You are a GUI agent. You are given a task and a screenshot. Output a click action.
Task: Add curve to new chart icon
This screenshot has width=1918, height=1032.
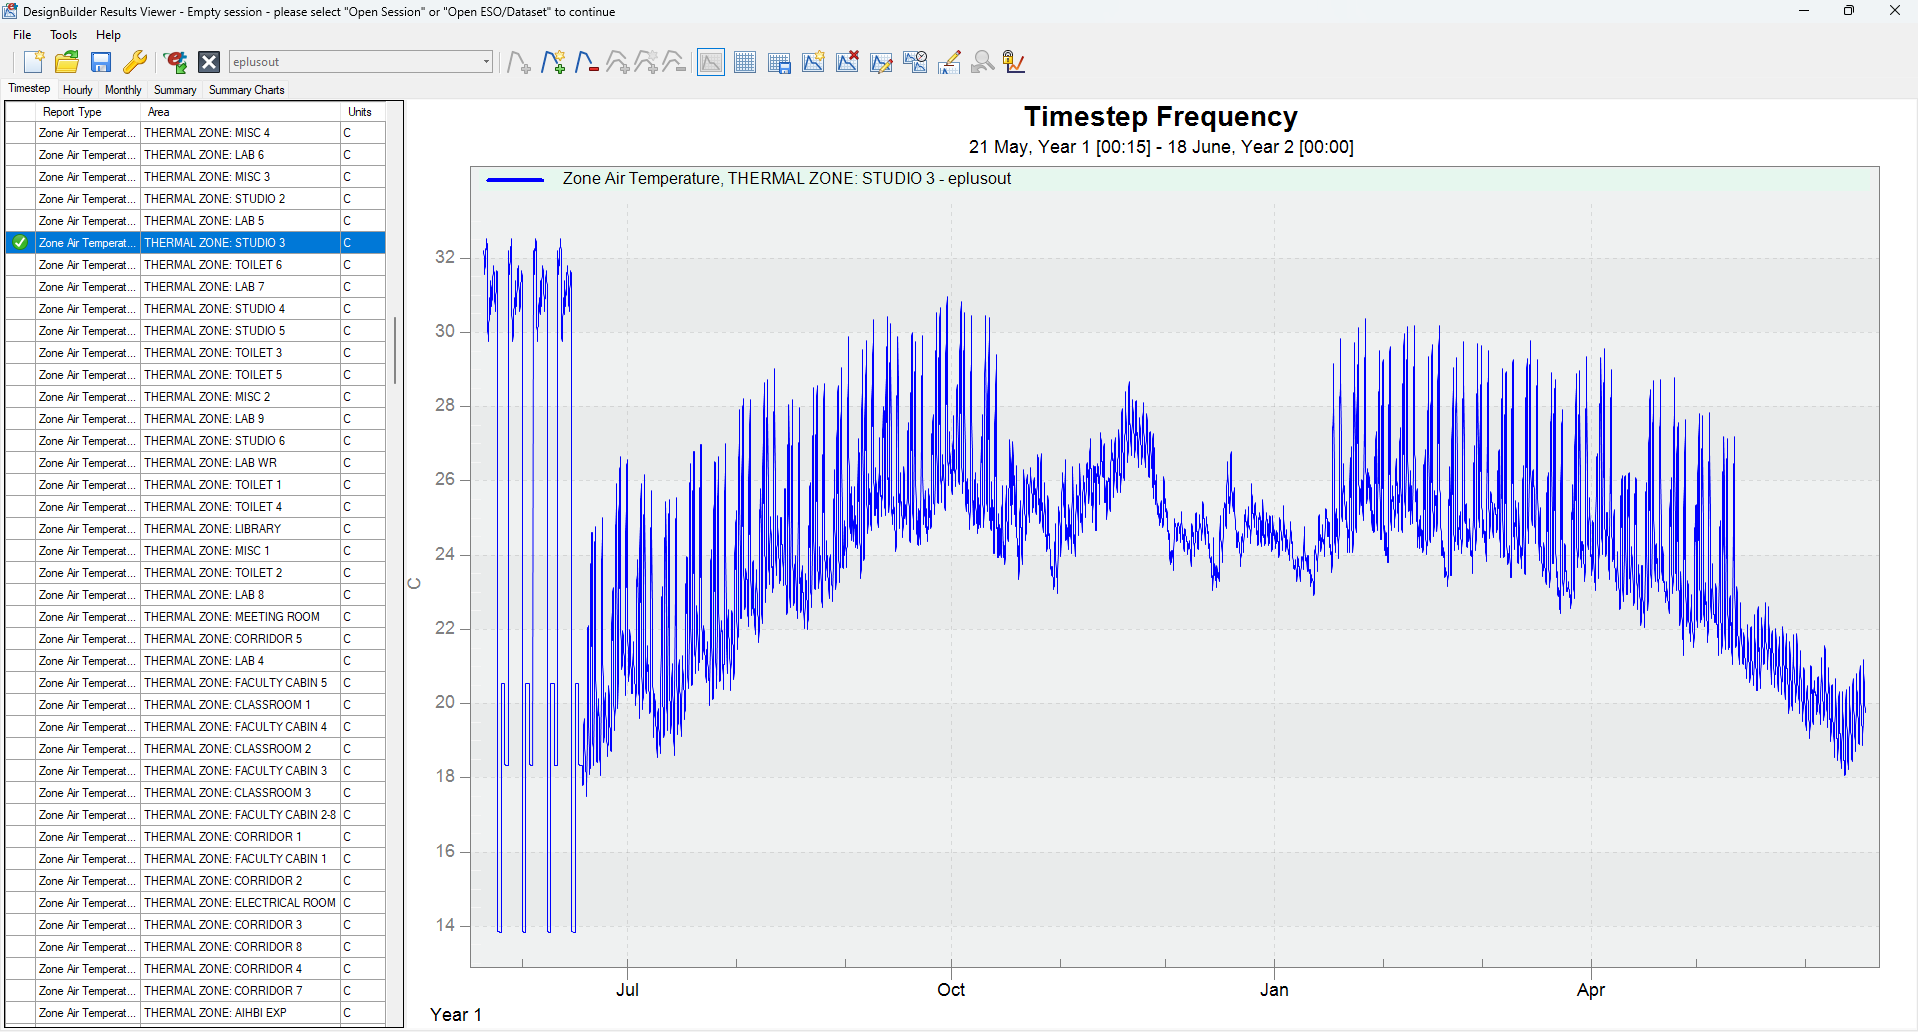point(552,62)
